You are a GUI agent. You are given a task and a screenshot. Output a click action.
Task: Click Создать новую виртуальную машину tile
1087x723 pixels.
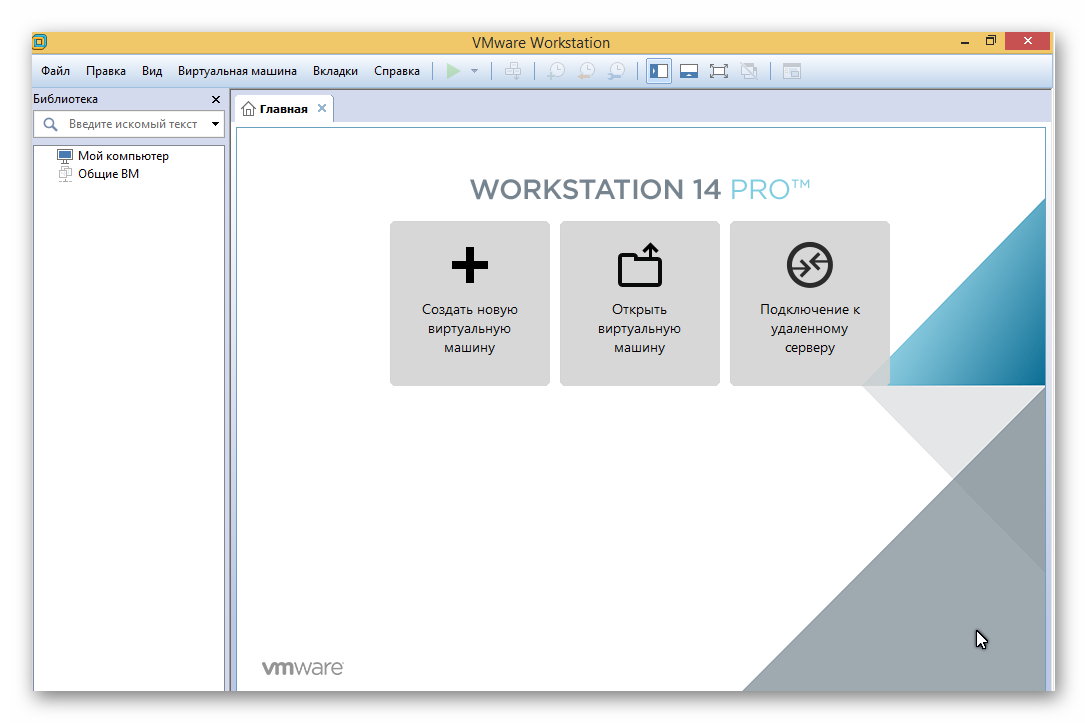point(470,303)
